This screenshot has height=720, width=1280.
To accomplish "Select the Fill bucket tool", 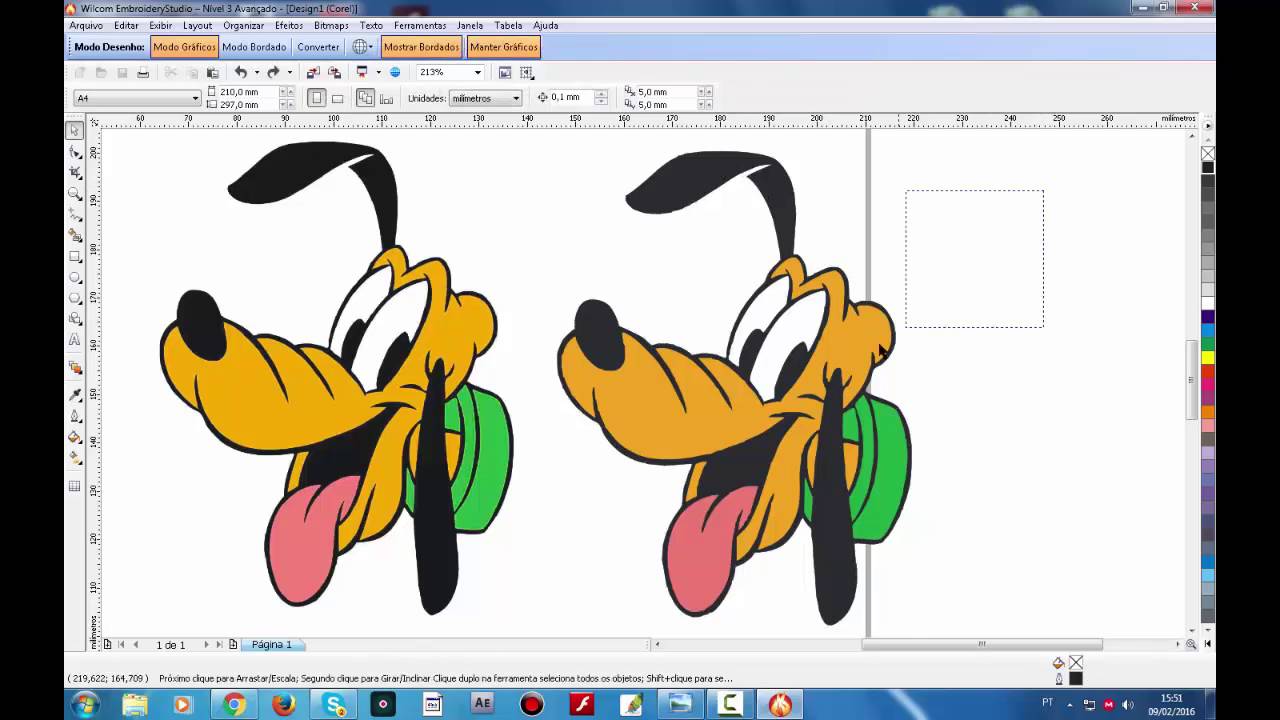I will point(75,437).
